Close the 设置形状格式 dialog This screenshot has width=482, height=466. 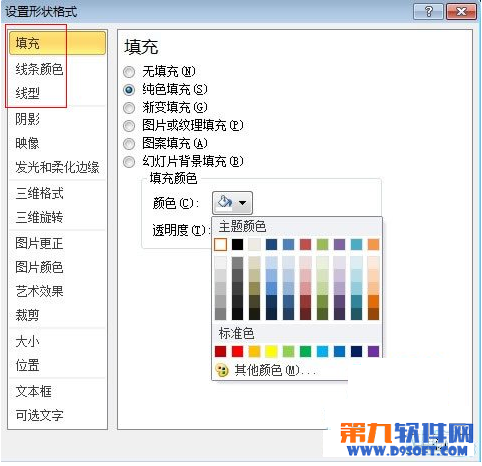click(462, 12)
